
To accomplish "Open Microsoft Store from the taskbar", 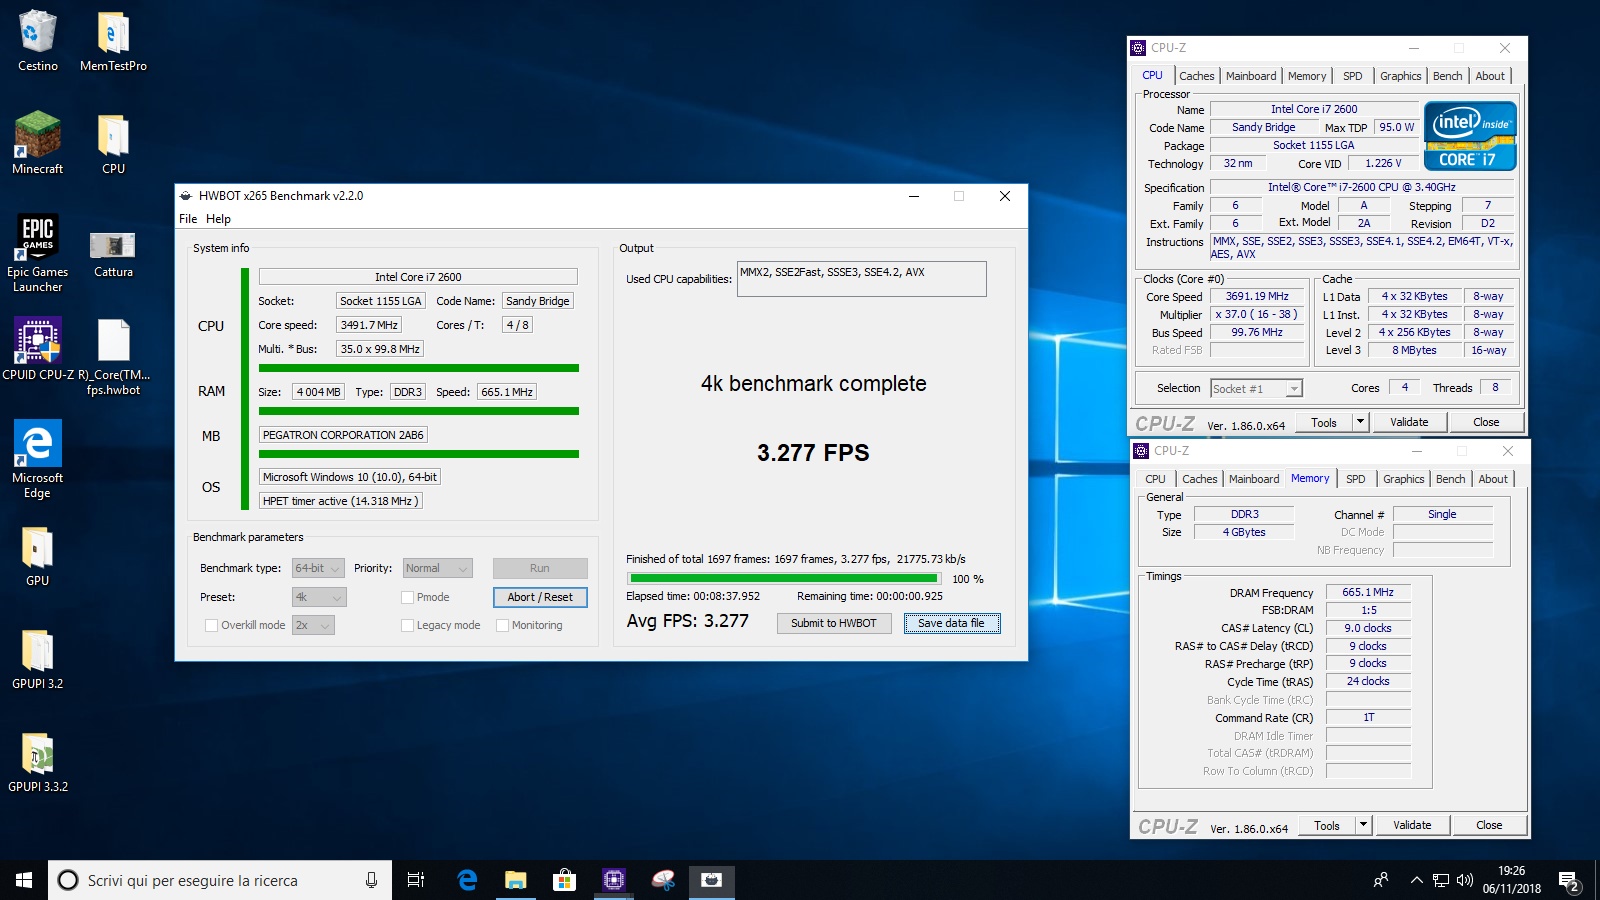I will click(x=564, y=880).
